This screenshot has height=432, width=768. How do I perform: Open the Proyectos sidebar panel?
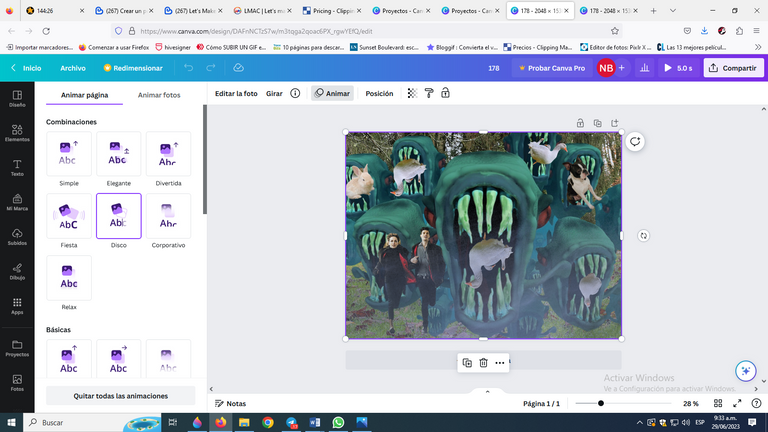coord(17,348)
